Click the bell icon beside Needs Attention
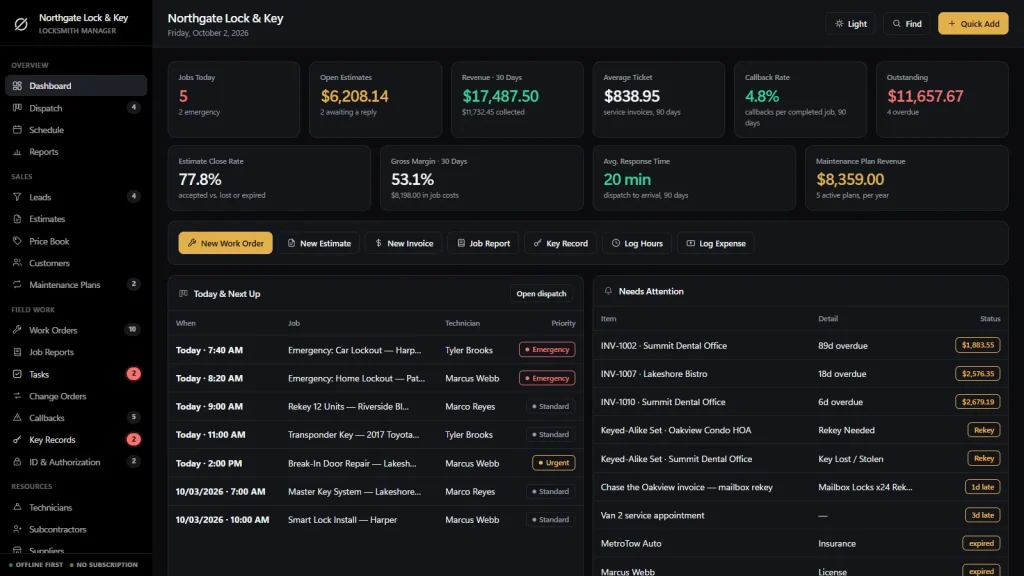The height and width of the screenshot is (576, 1024). [x=608, y=291]
